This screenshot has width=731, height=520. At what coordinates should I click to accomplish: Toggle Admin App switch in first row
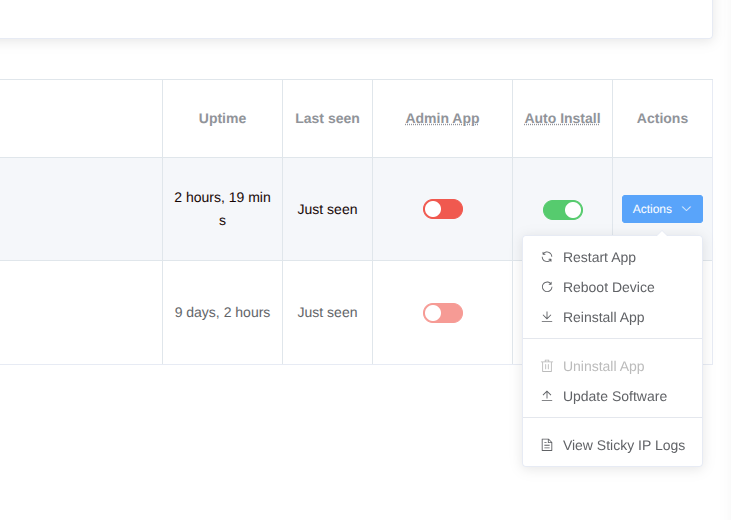[442, 209]
